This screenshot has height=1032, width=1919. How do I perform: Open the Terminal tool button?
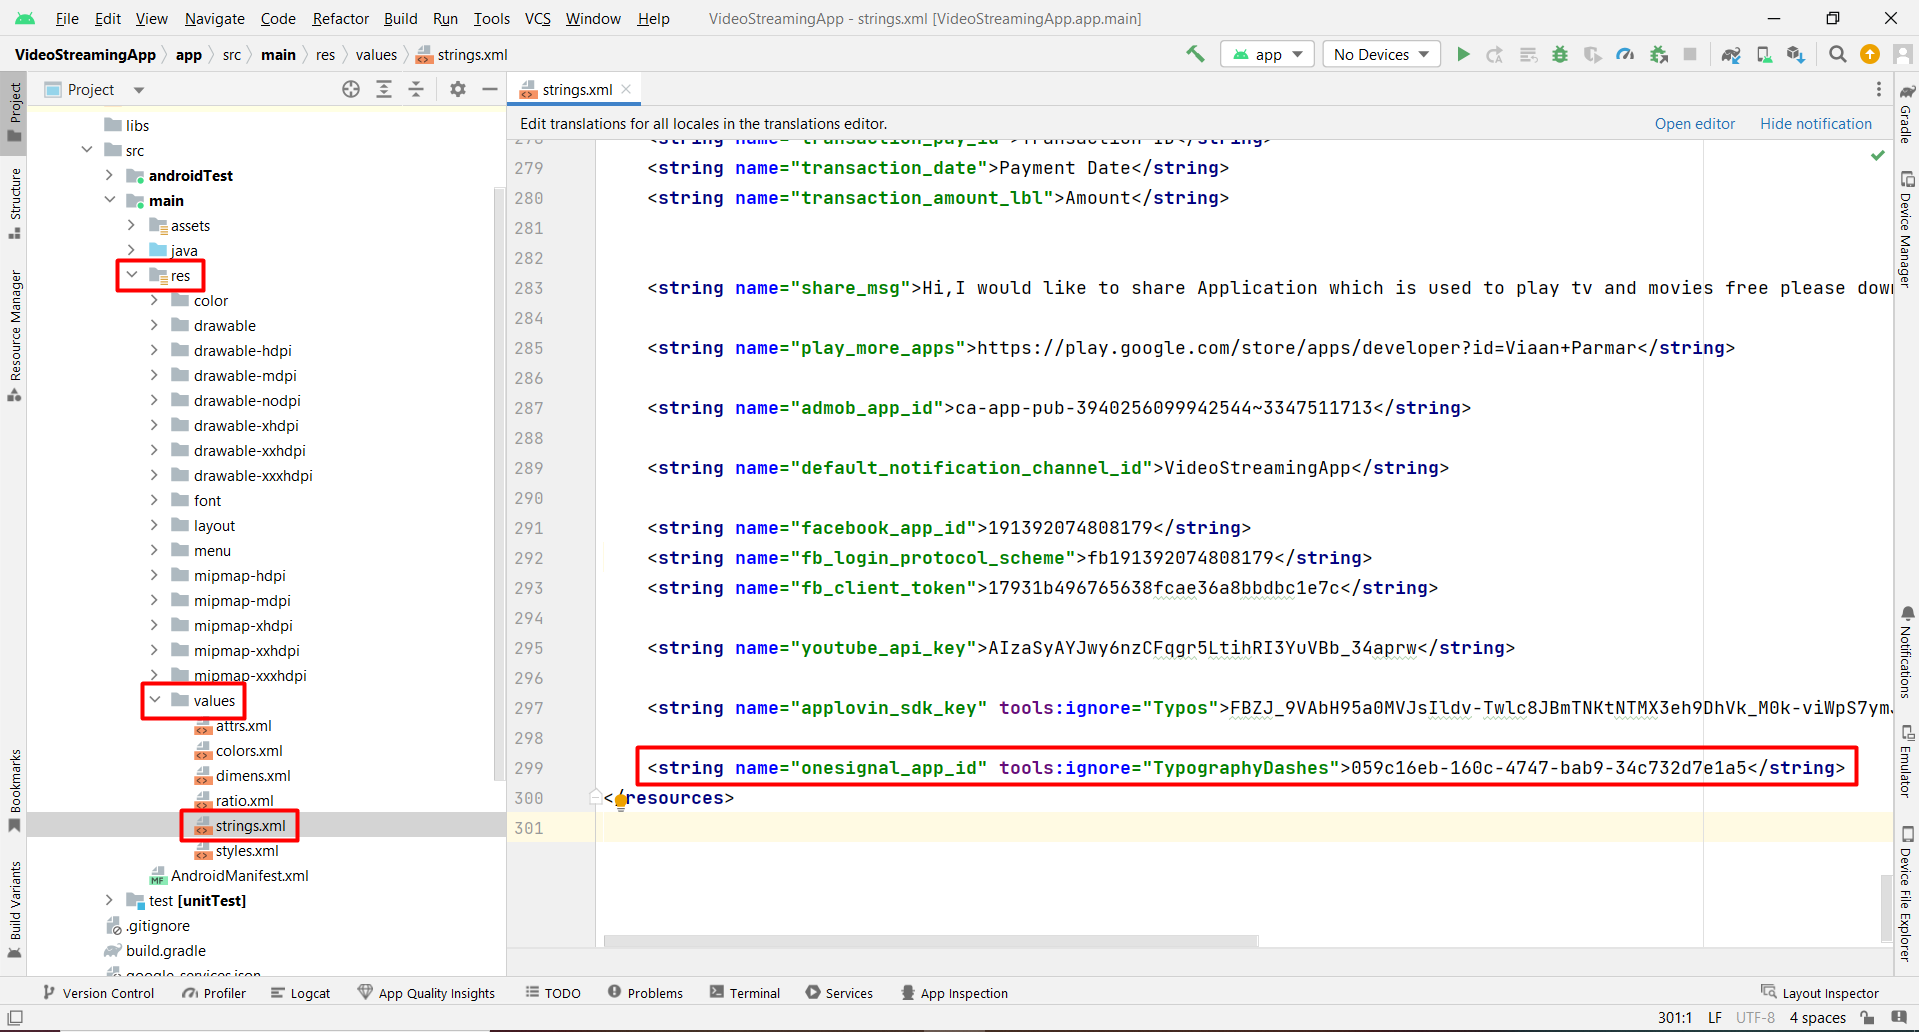tap(745, 993)
